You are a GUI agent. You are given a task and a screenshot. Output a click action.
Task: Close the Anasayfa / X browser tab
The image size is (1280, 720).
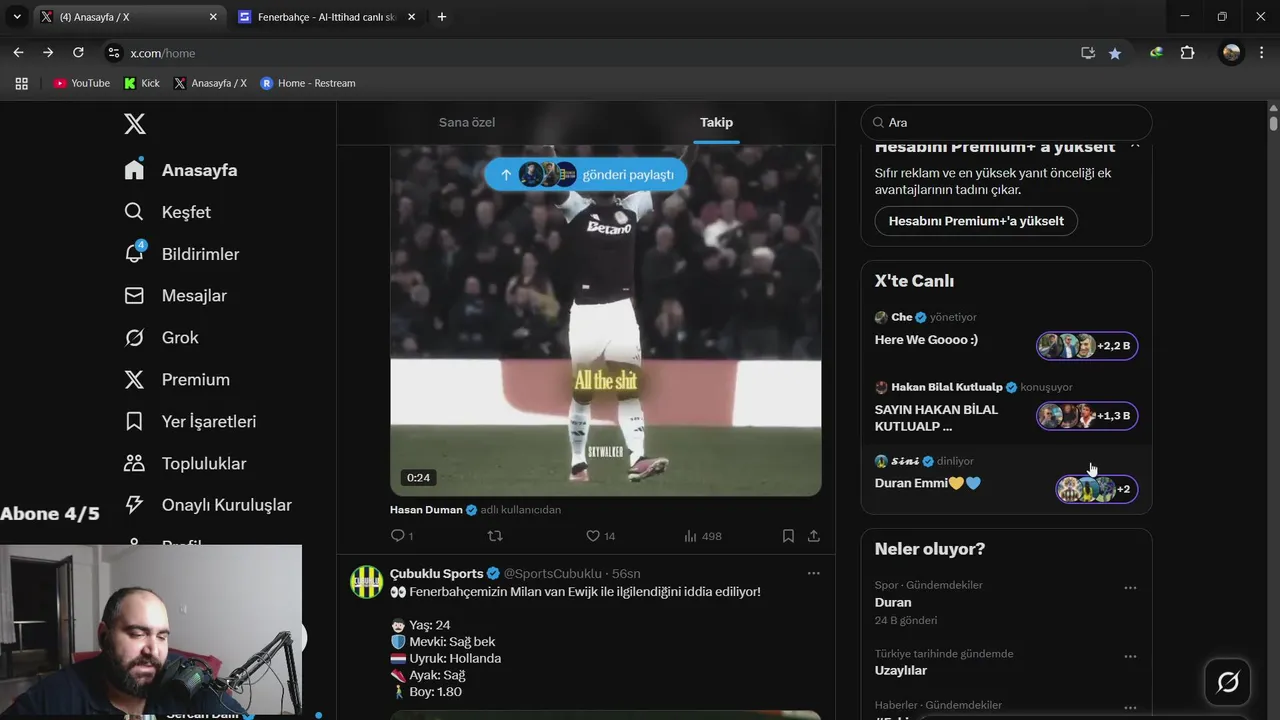(213, 17)
